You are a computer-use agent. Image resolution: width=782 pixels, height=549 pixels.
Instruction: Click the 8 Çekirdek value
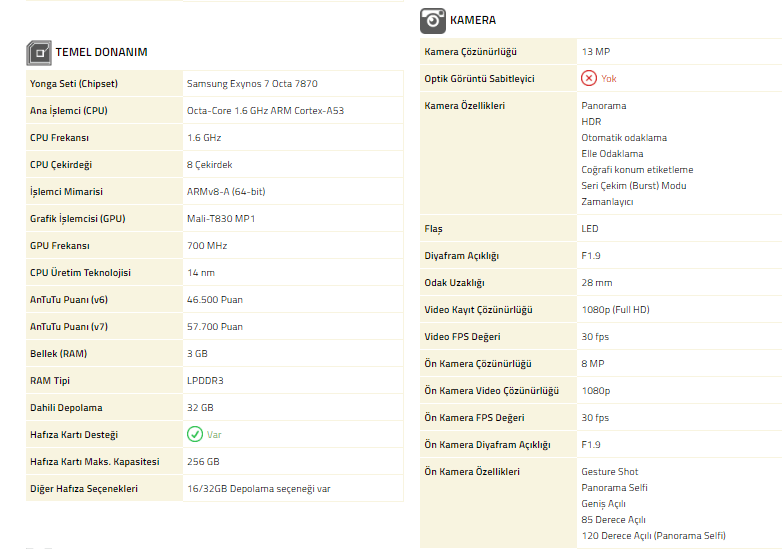pos(209,165)
